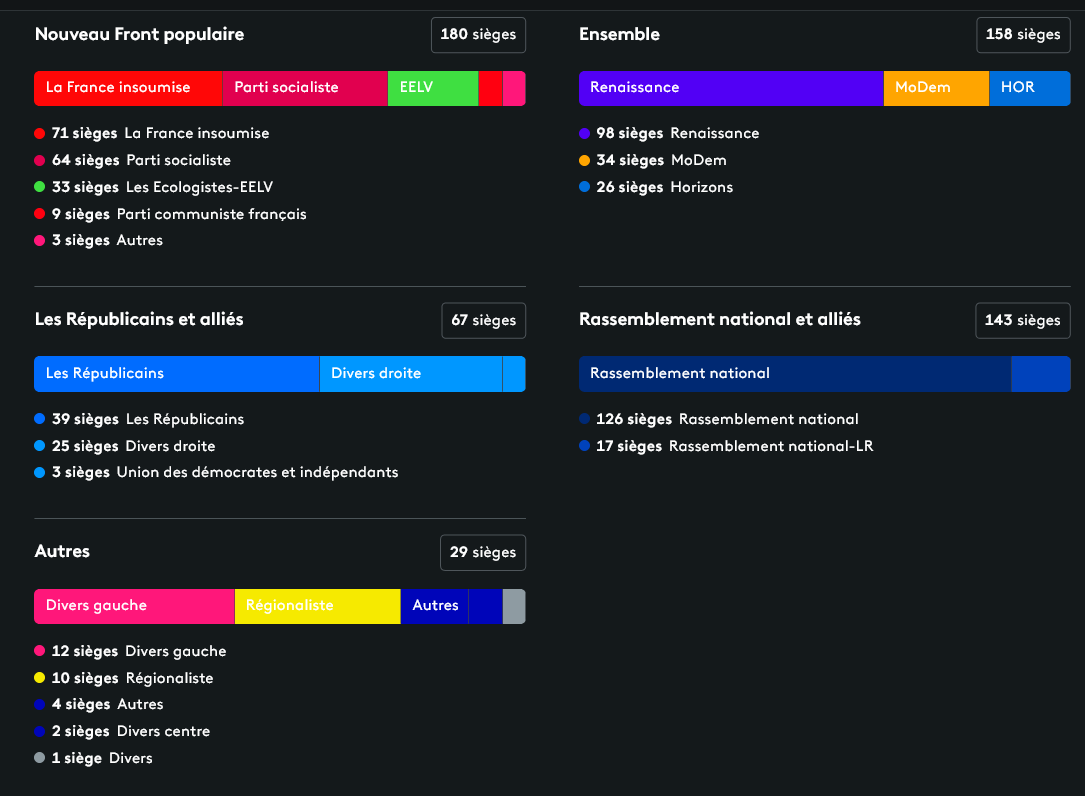Click the green EELV bar segment
The height and width of the screenshot is (796, 1085).
(433, 88)
